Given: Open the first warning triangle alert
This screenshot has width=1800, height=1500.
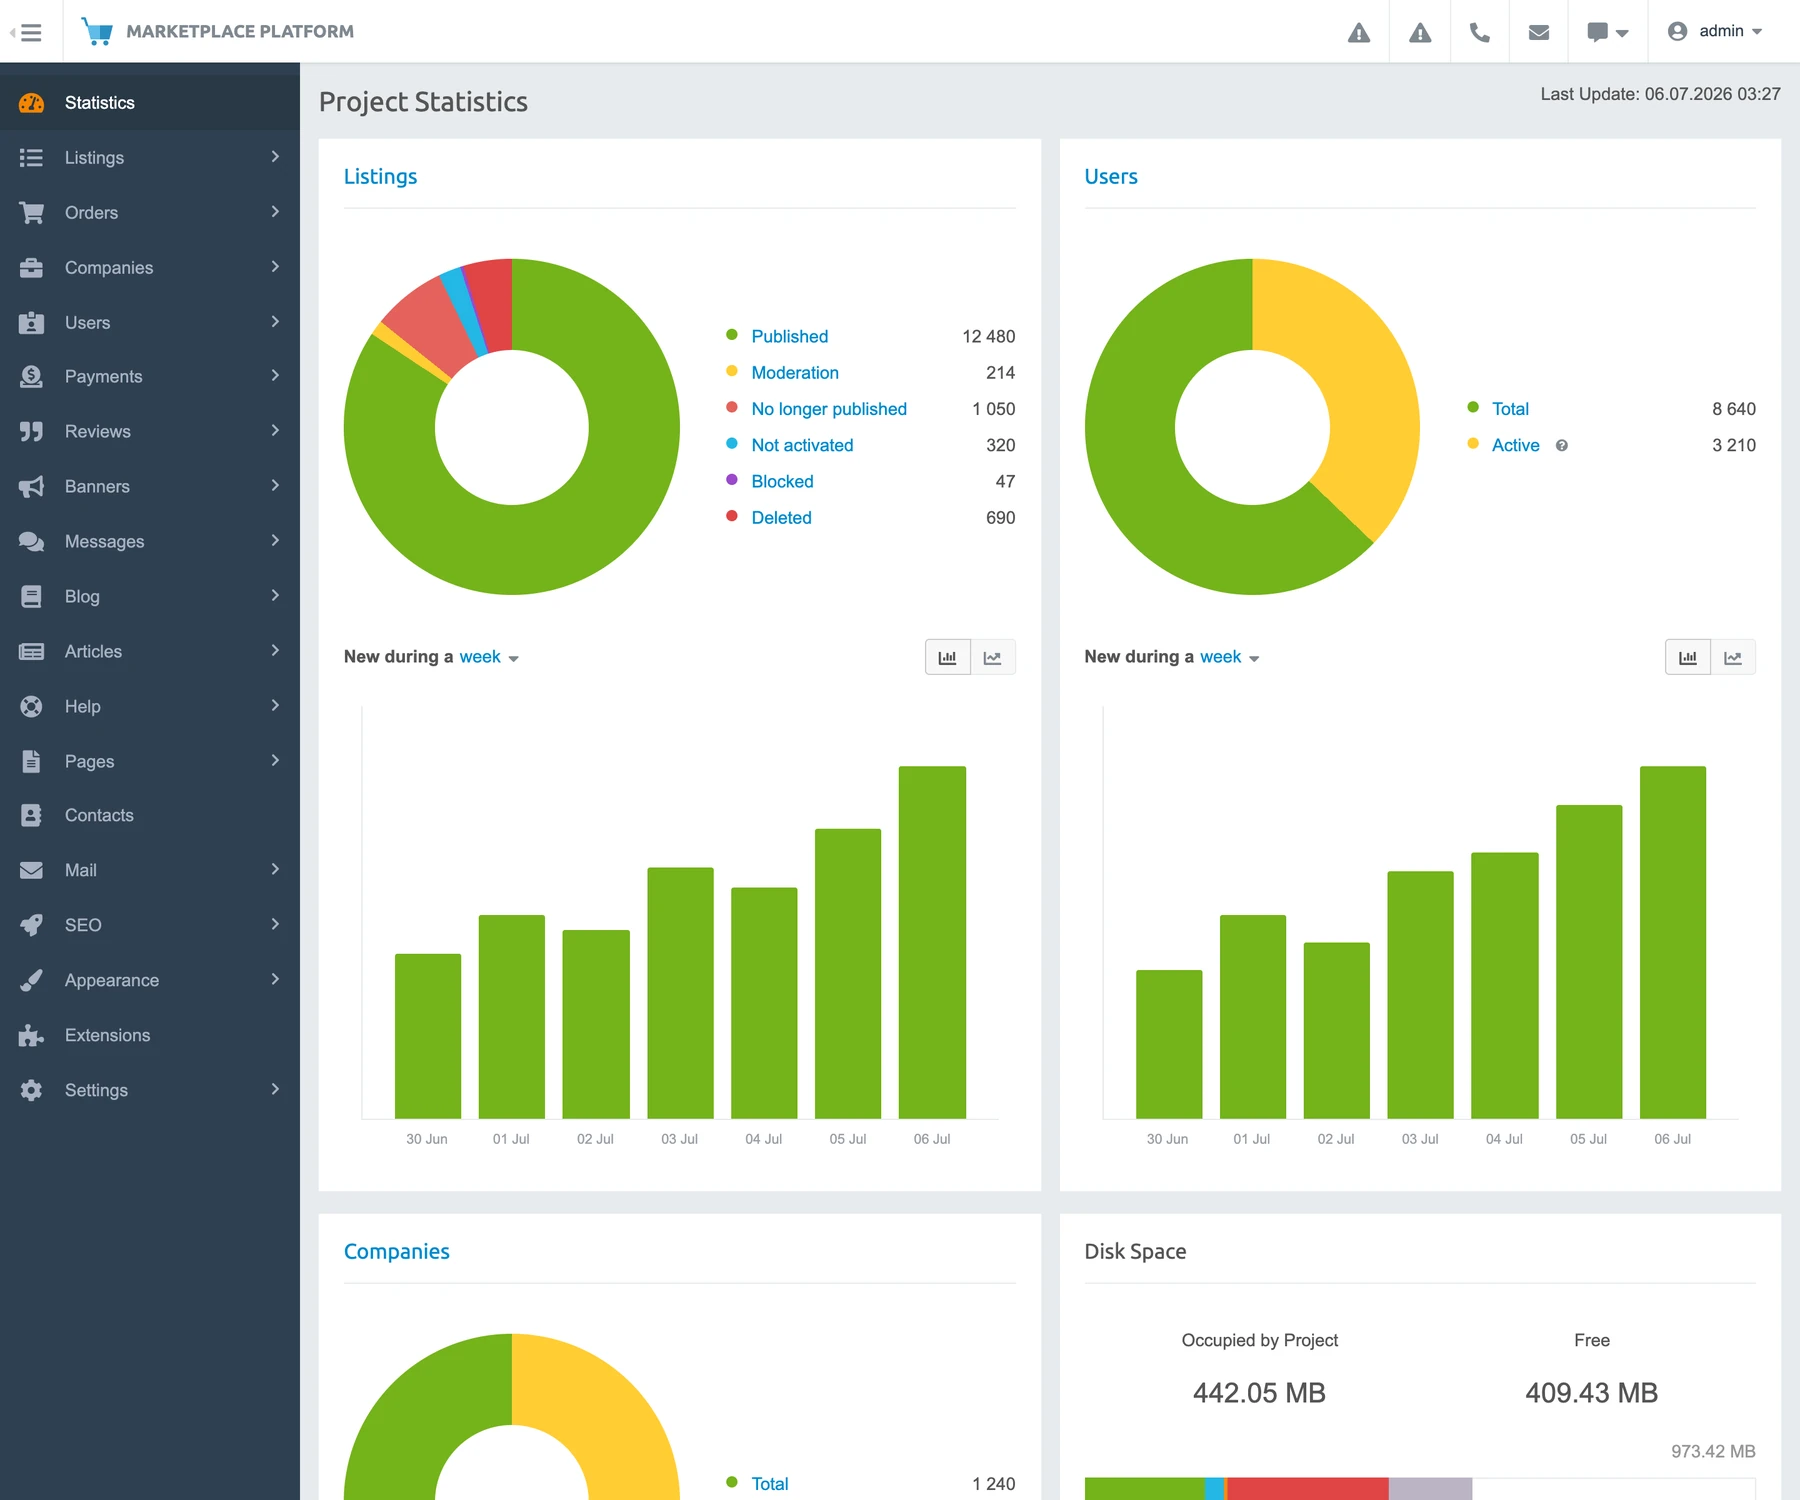Looking at the screenshot, I should (1359, 32).
